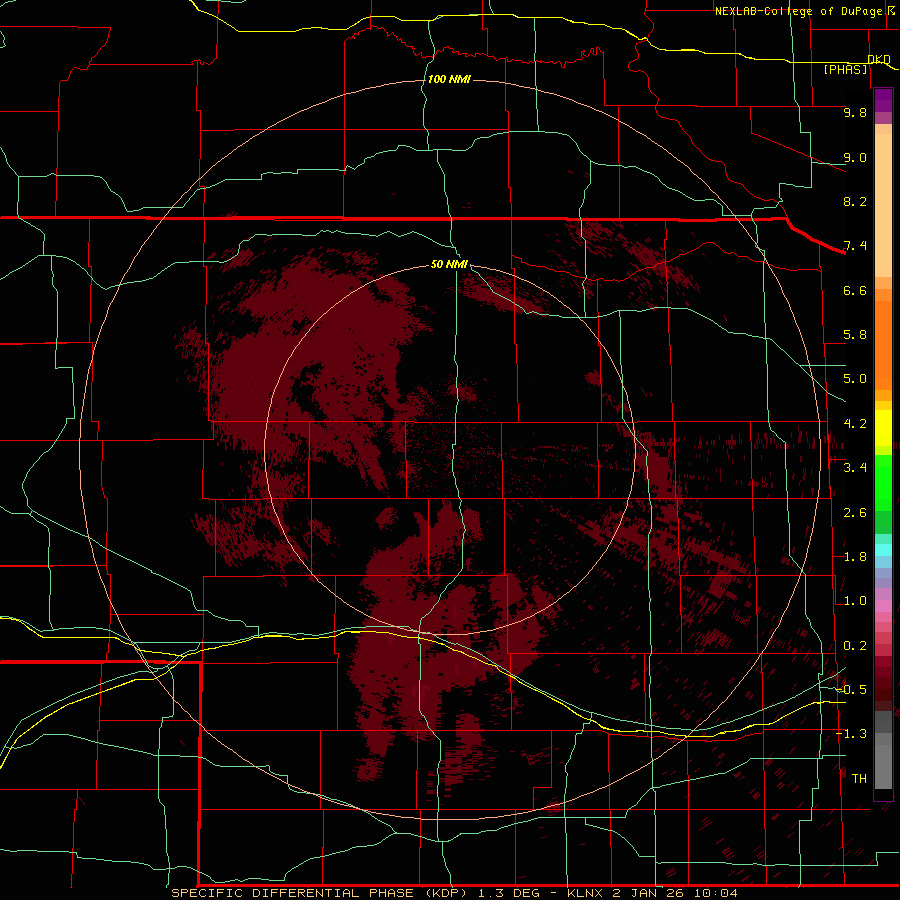Click the TH threshold label on scale
The height and width of the screenshot is (900, 900).
tap(859, 778)
